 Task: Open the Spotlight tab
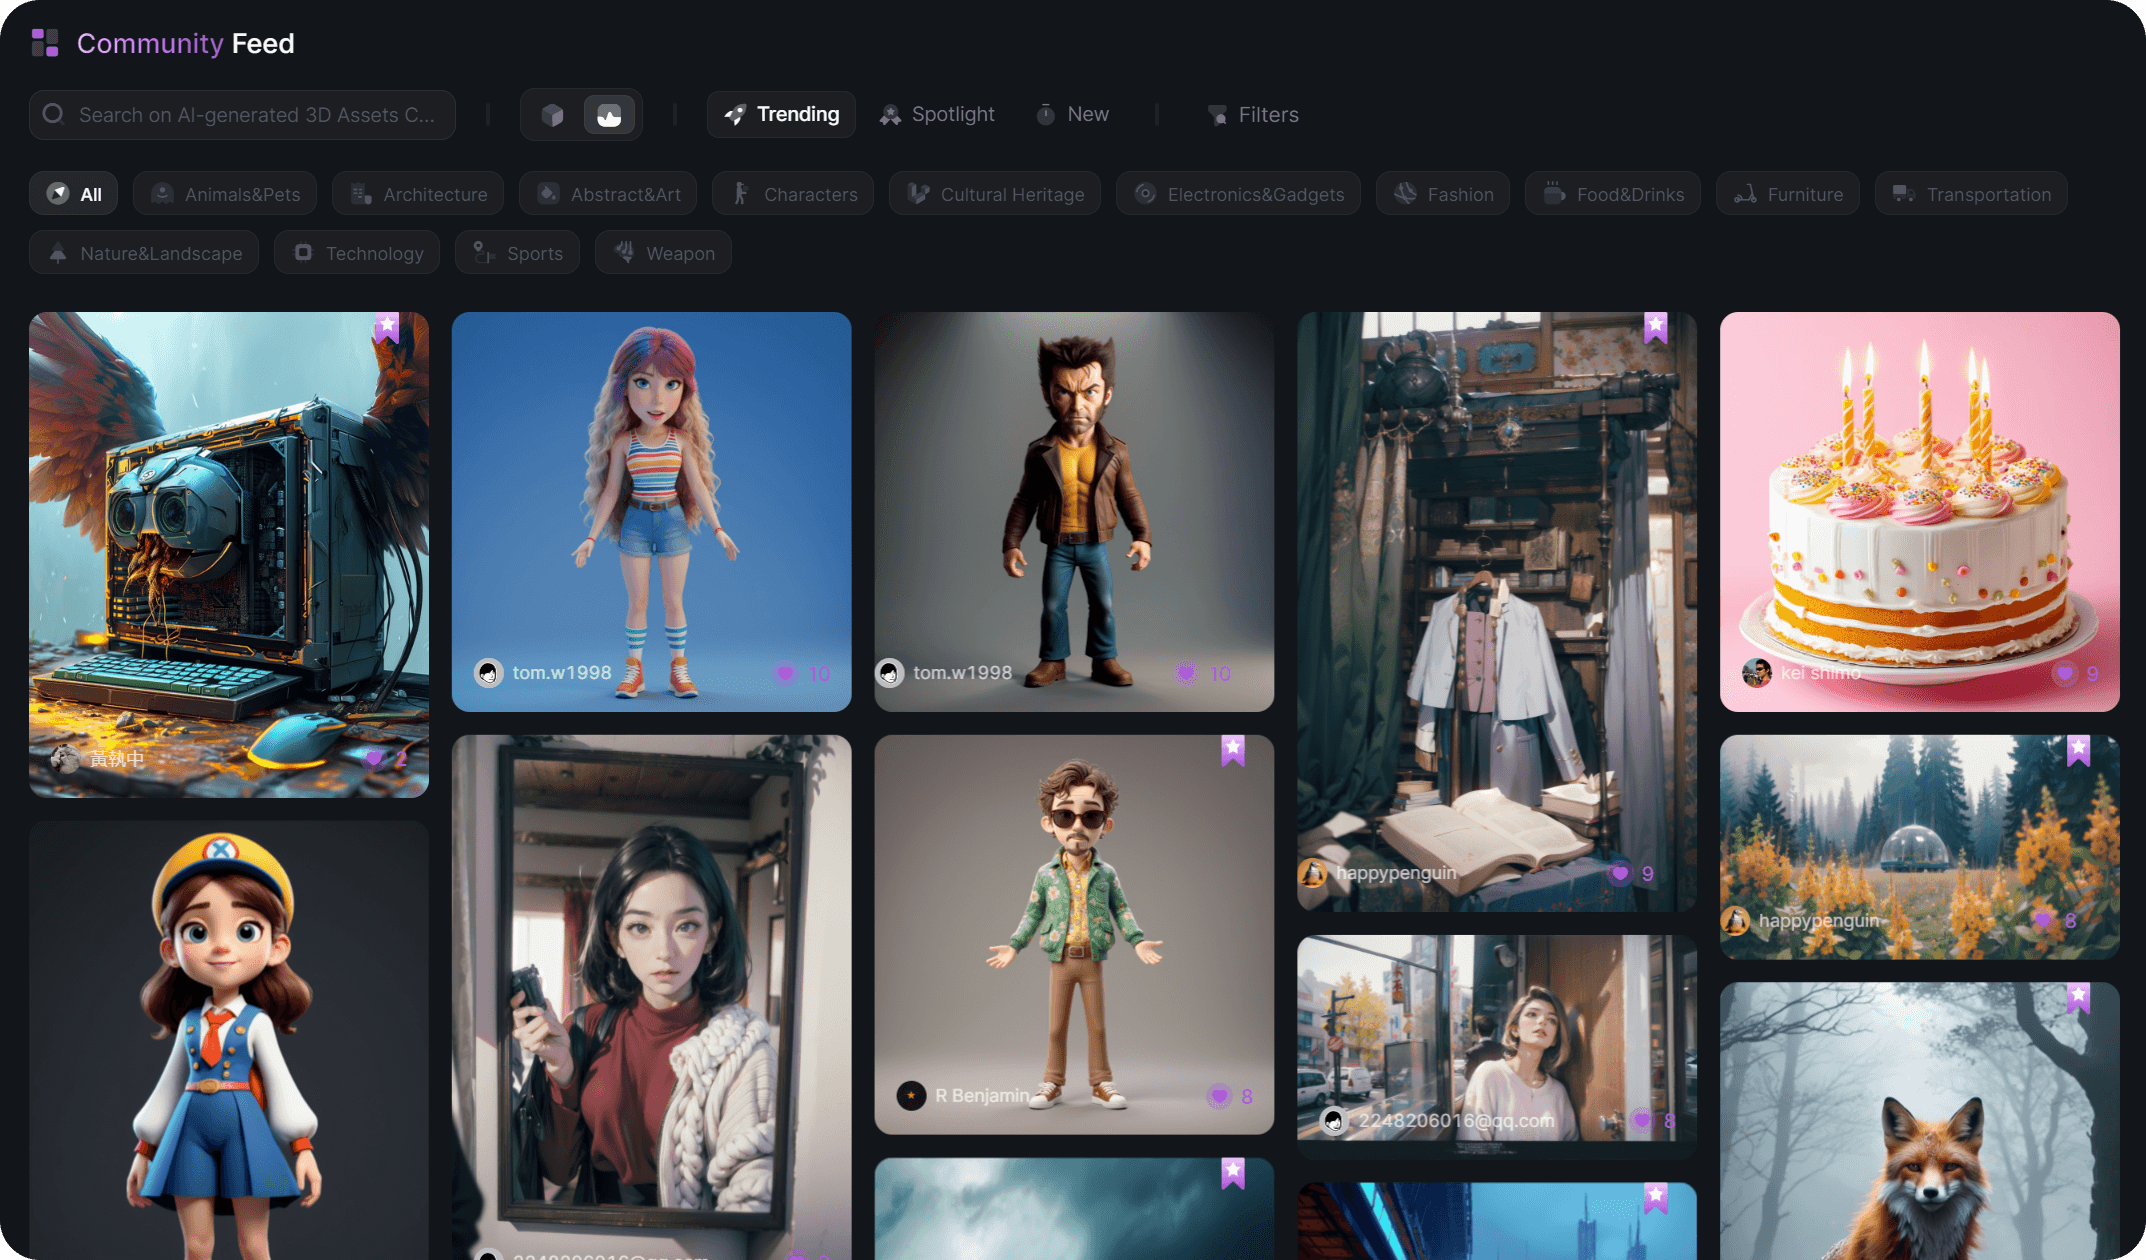pos(937,114)
